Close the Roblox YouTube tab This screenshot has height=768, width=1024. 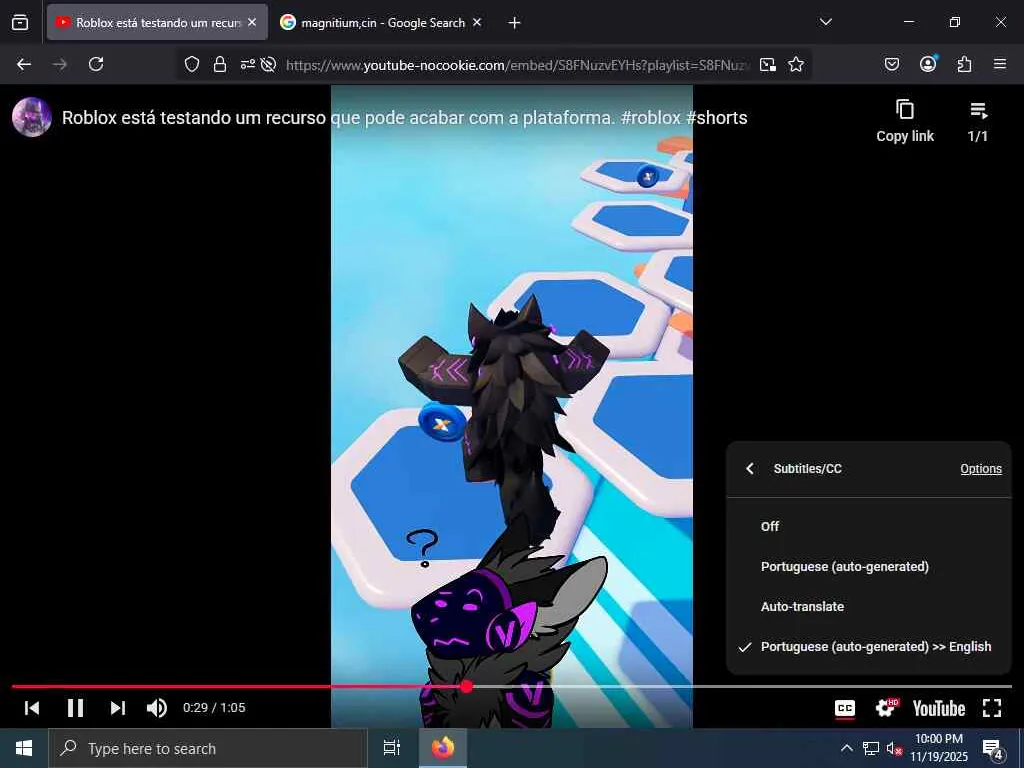click(x=252, y=22)
